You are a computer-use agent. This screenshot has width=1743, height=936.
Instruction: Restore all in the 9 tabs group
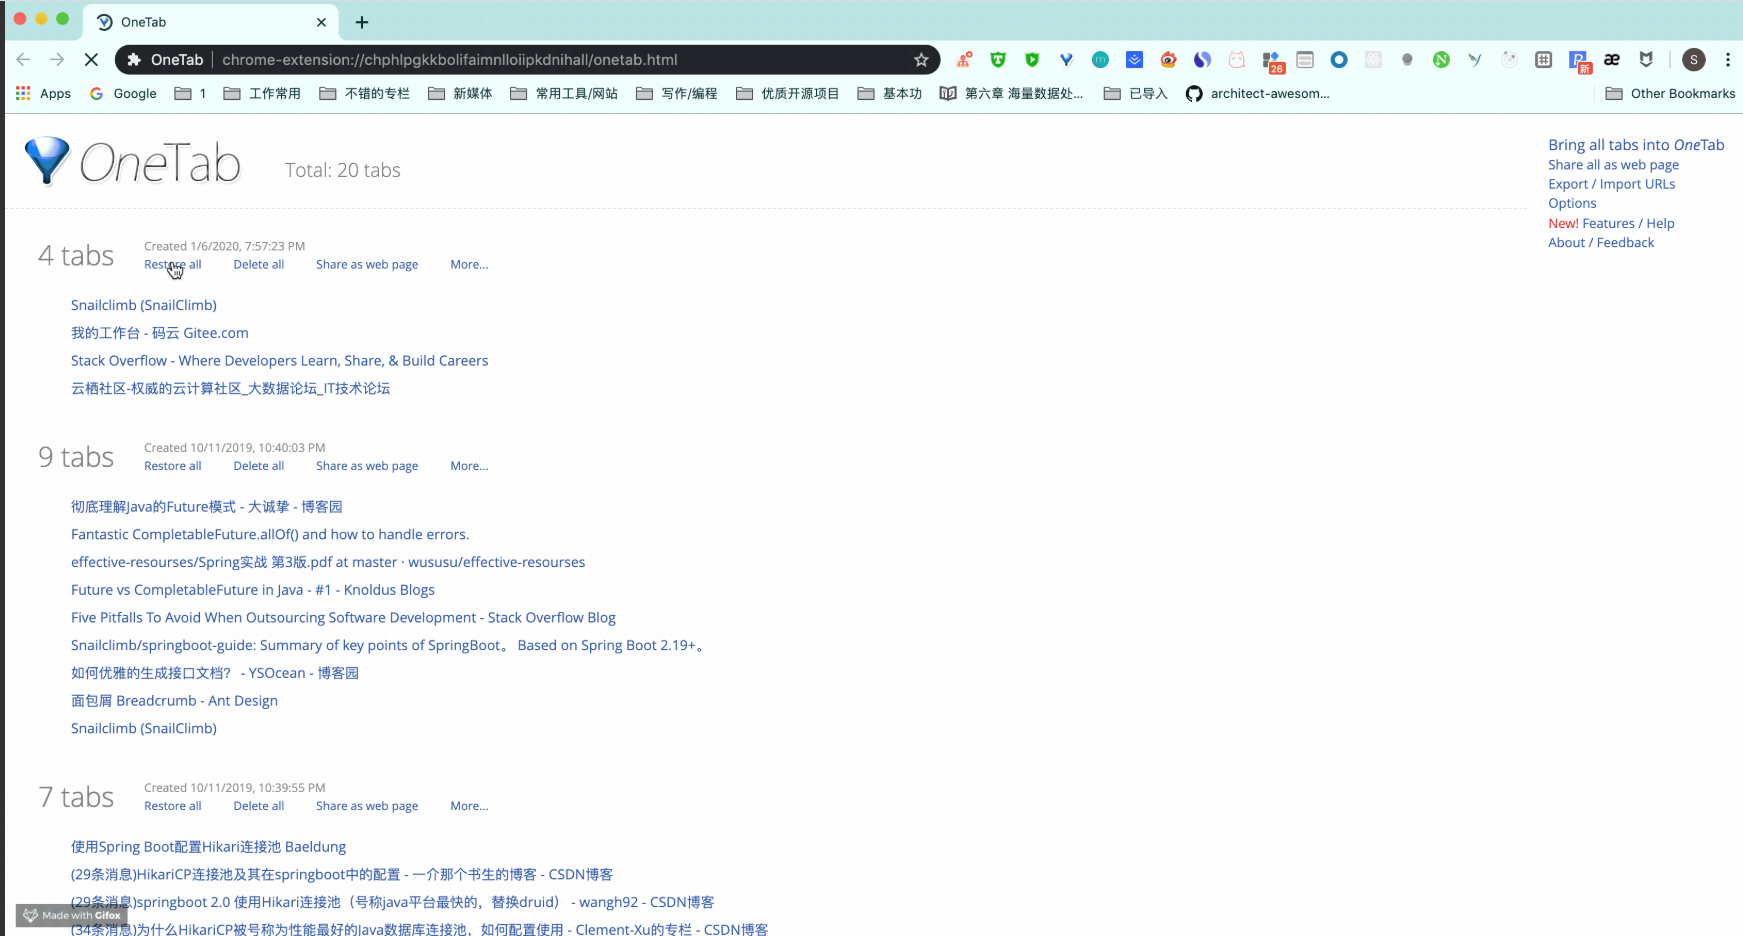(x=173, y=466)
